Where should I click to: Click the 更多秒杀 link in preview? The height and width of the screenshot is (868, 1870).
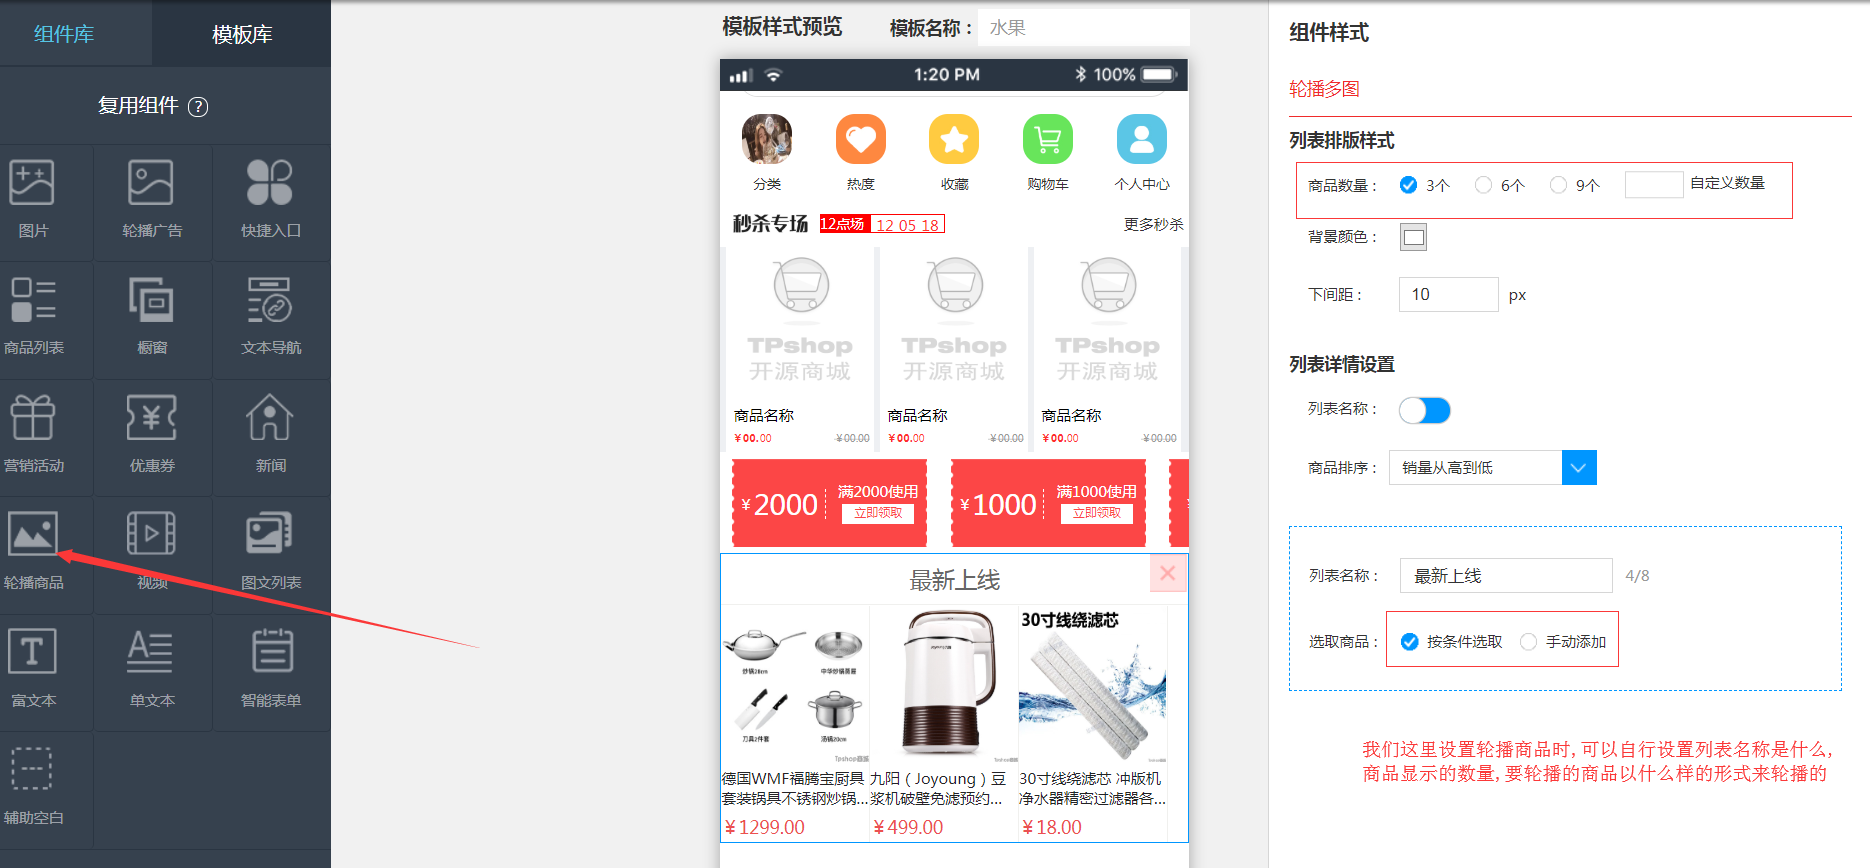[1152, 225]
